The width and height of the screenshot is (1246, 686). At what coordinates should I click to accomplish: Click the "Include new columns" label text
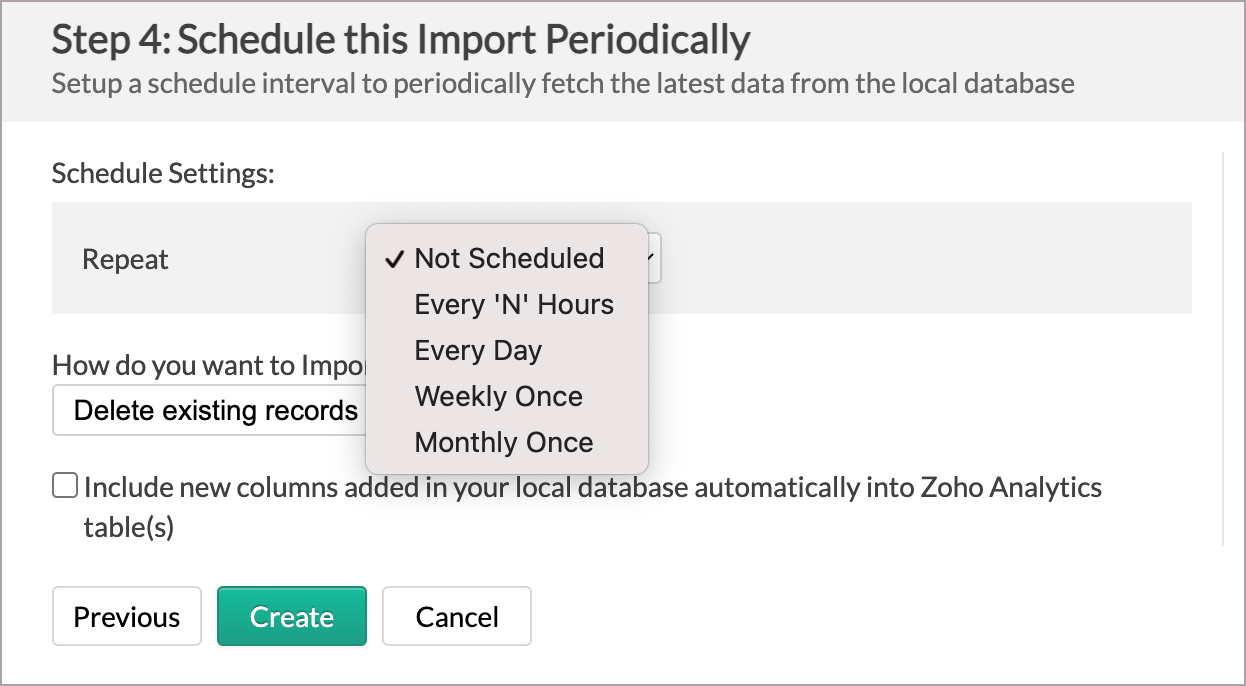coord(300,487)
